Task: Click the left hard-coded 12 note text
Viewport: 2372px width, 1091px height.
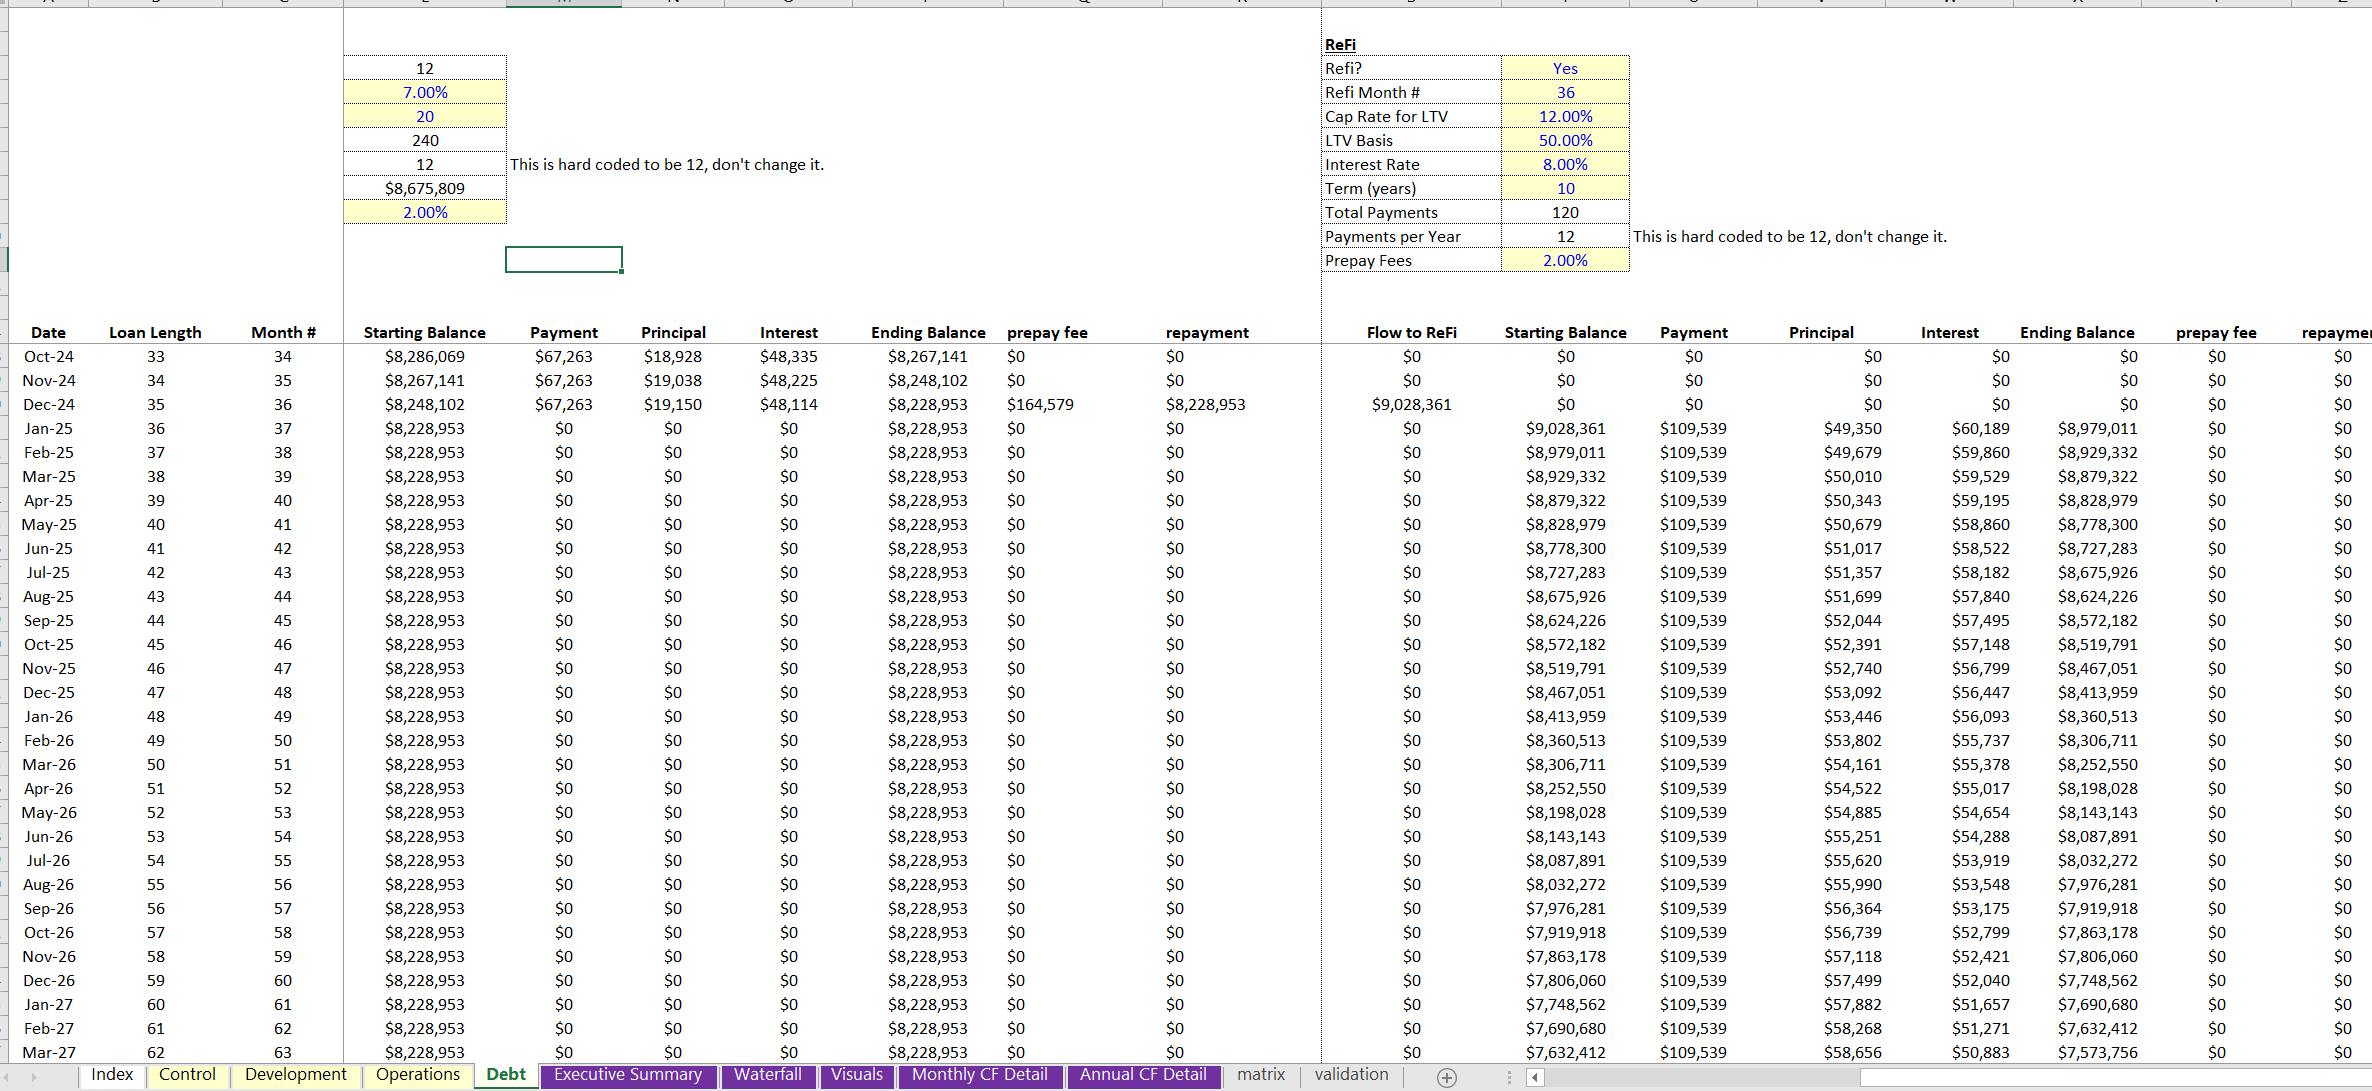Action: (x=667, y=164)
